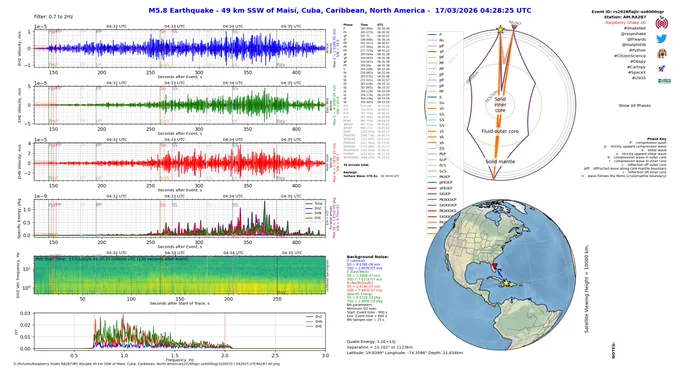Click the #ShakeNet hashtag
The width and height of the screenshot is (680, 369).
[634, 28]
